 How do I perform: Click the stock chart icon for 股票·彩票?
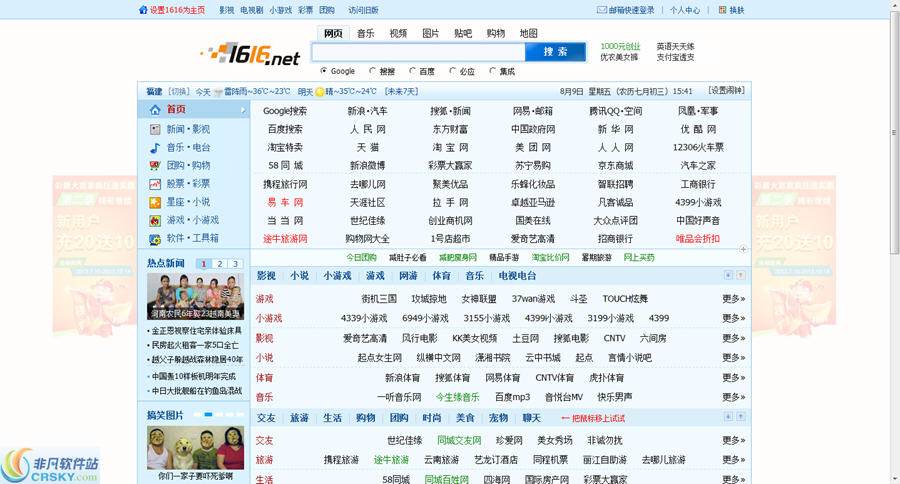click(155, 184)
